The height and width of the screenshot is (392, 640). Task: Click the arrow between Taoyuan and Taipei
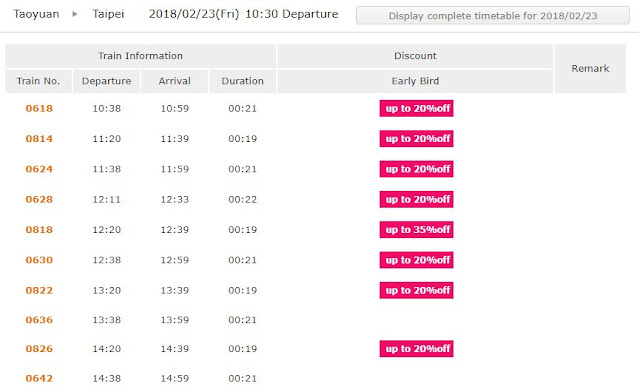click(75, 14)
